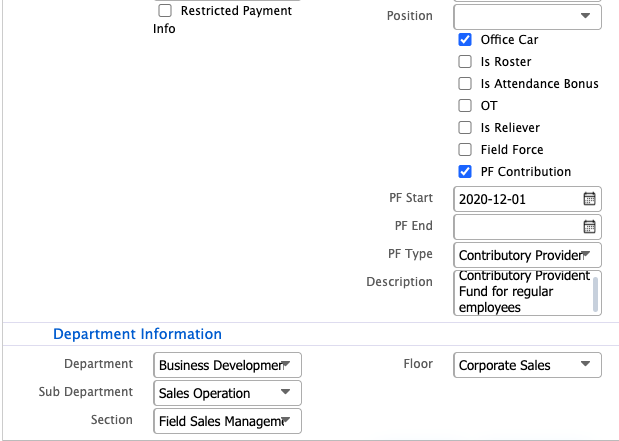Tick the Is Attendance Bonus checkbox

point(465,84)
